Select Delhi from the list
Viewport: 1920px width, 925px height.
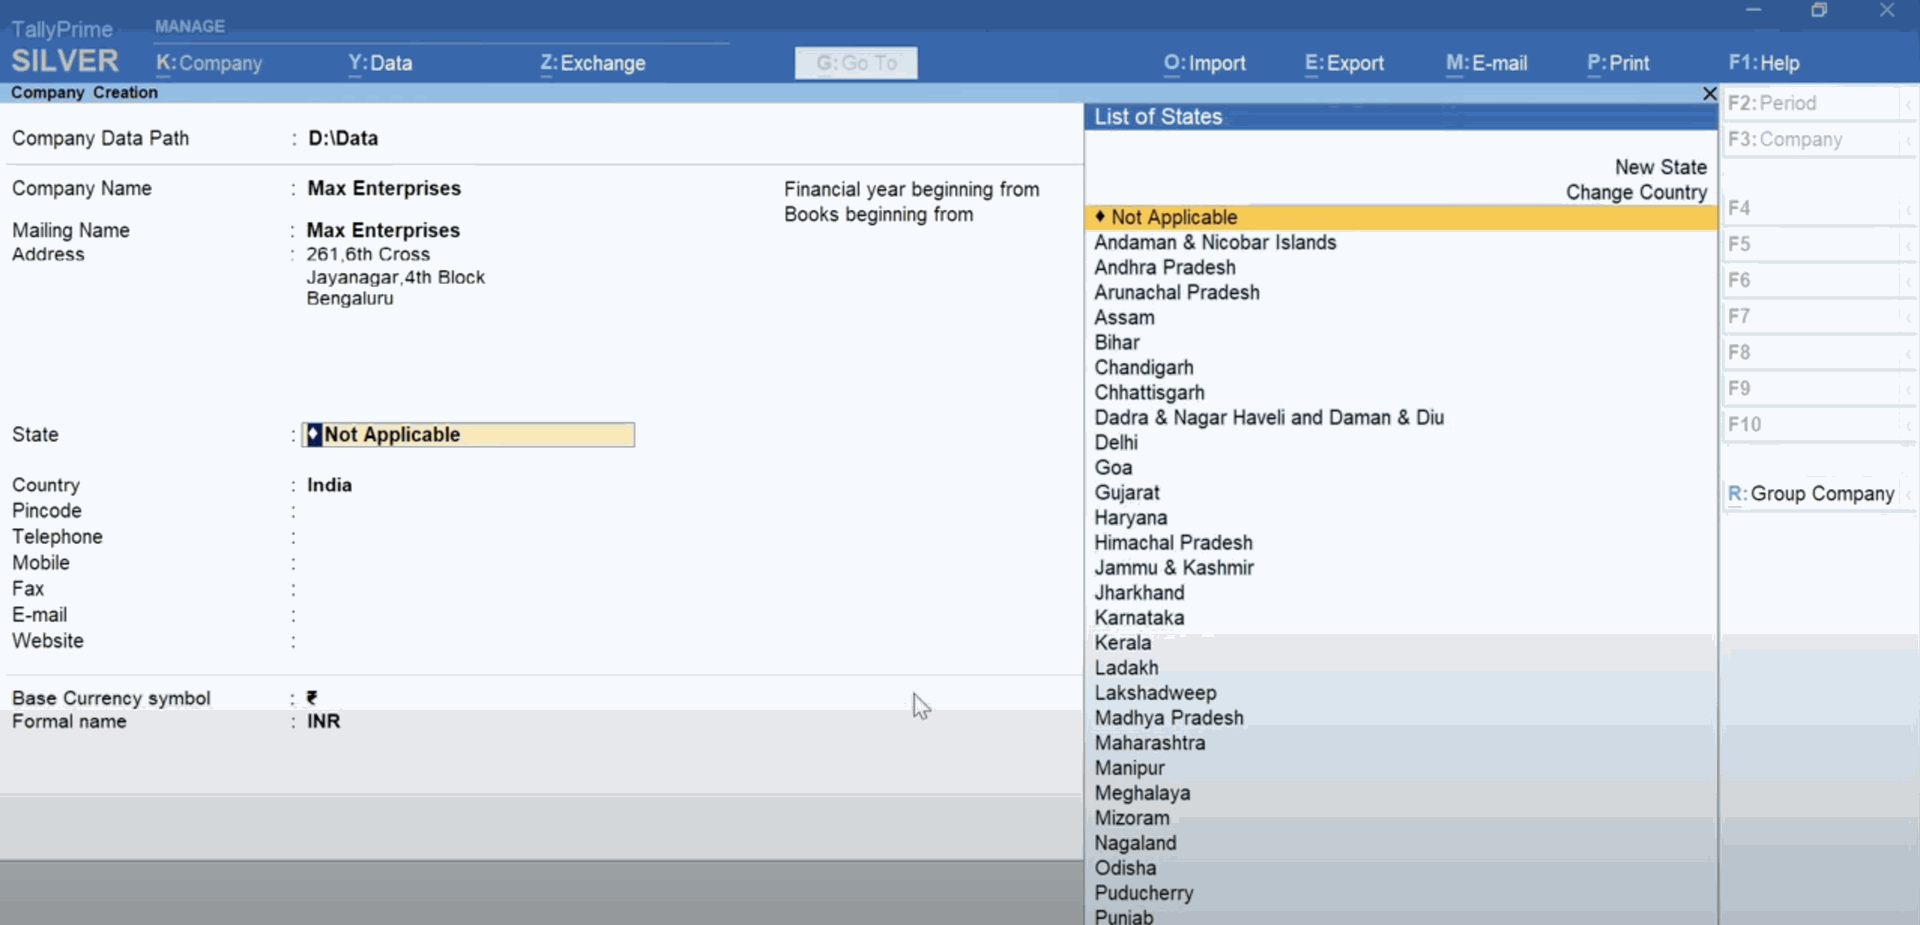pyautogui.click(x=1116, y=442)
